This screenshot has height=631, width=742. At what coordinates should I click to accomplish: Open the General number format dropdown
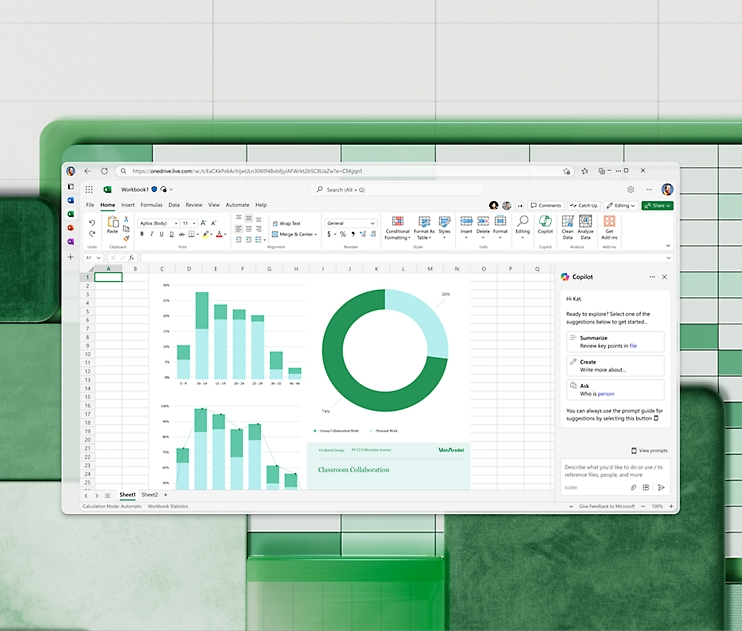click(350, 223)
